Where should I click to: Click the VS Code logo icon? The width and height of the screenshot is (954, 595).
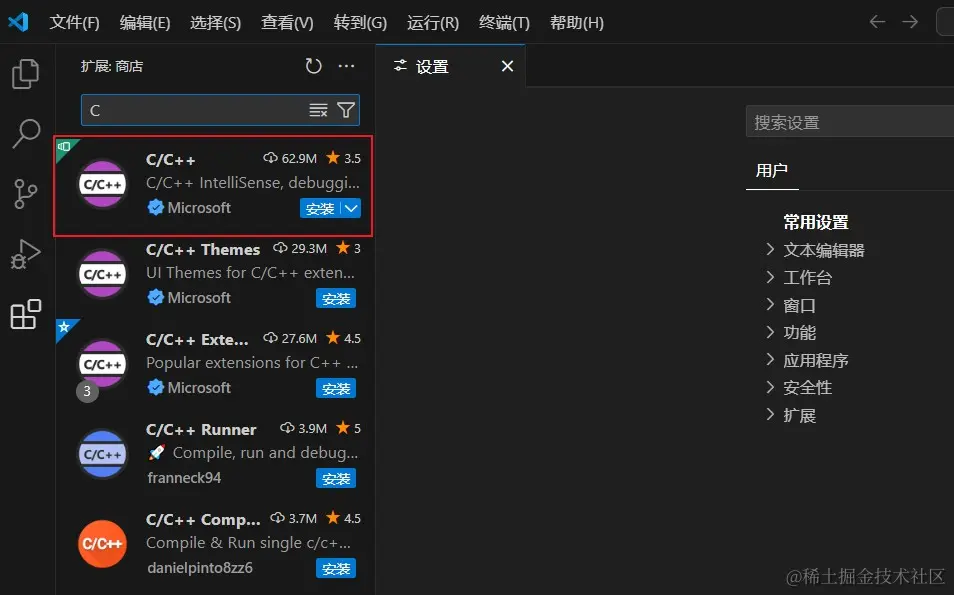18,22
